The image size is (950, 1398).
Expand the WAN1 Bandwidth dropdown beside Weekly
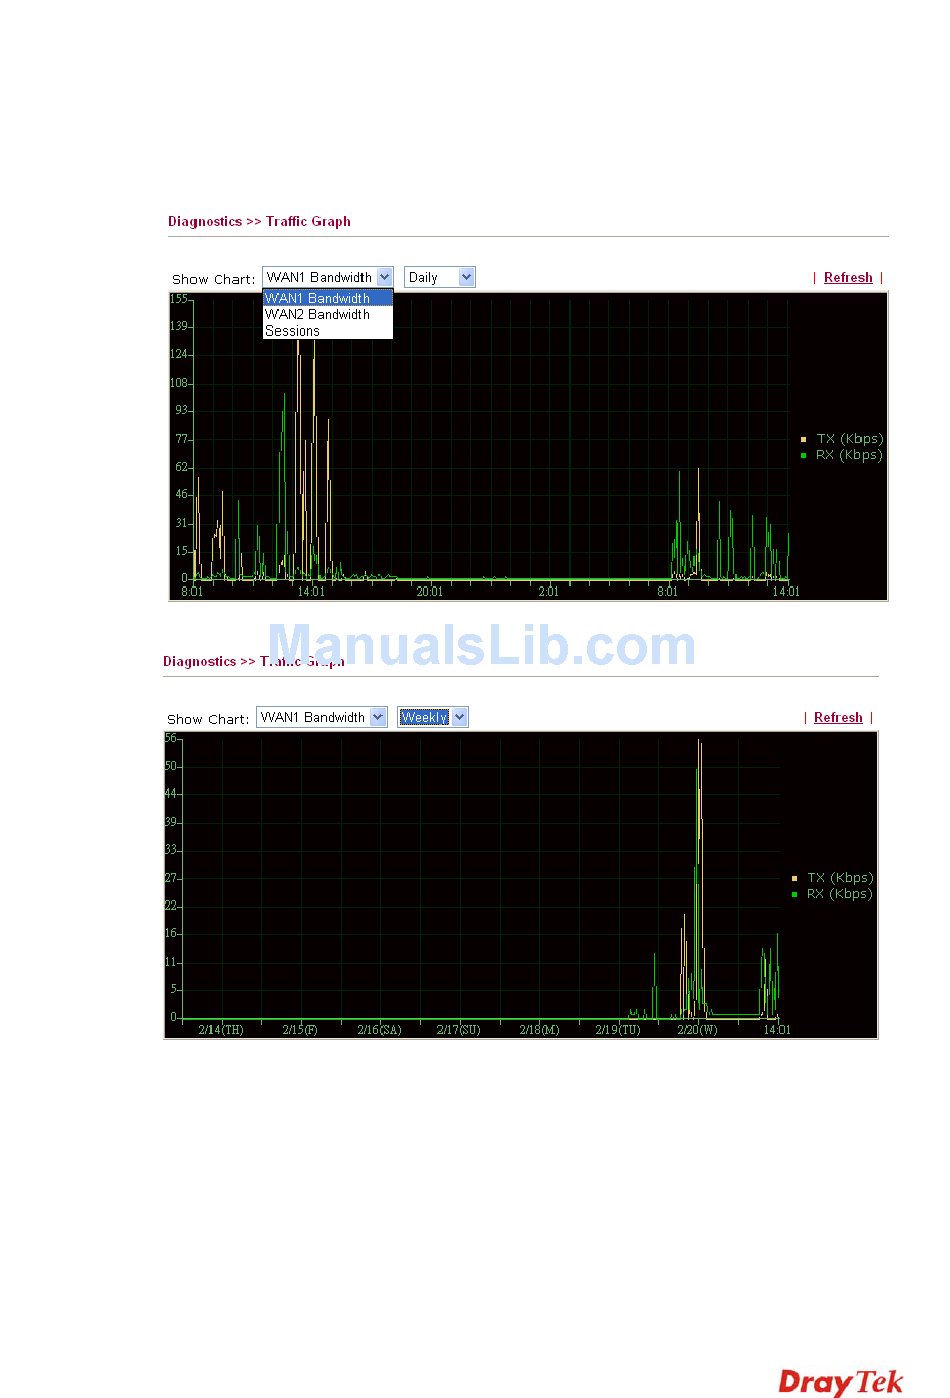tap(321, 717)
